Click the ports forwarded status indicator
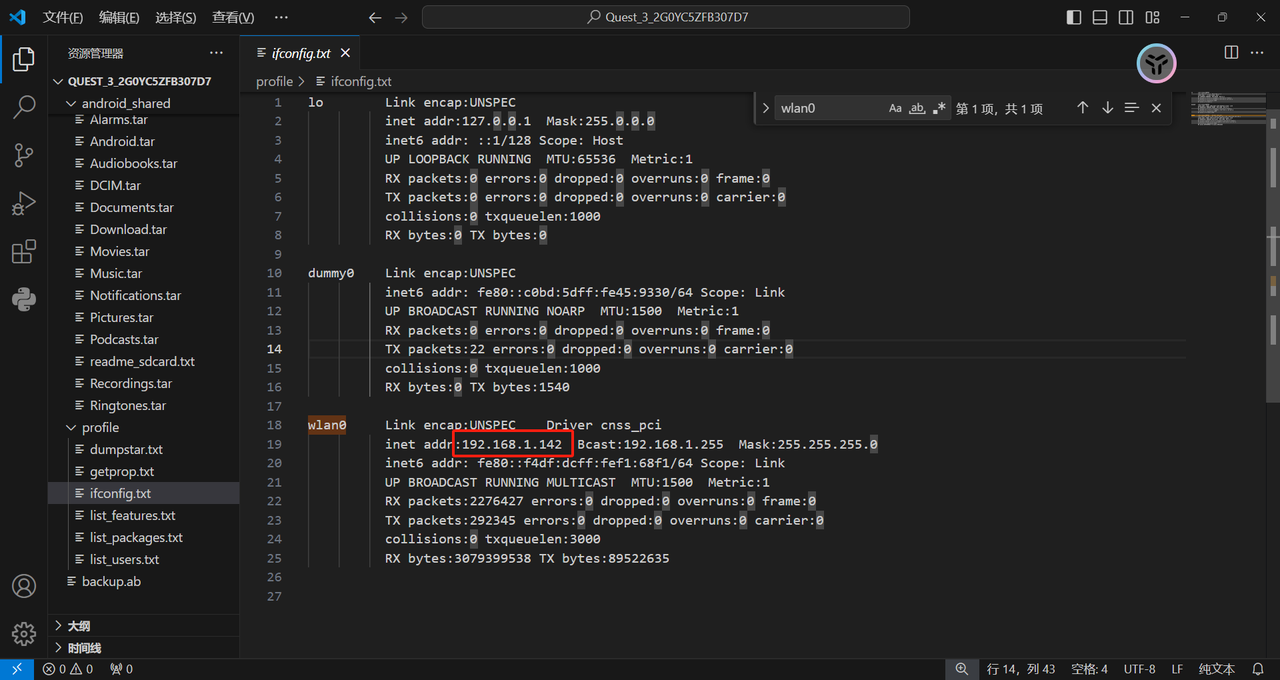 [x=121, y=669]
